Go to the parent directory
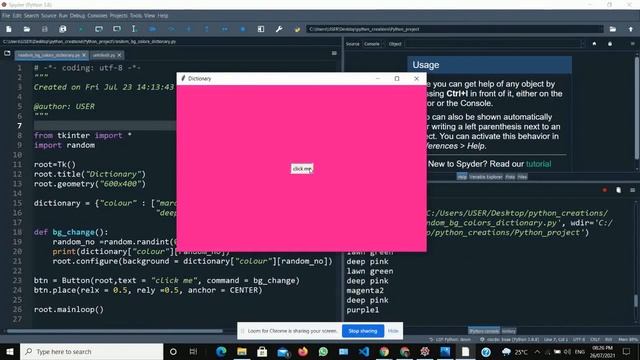640x360 pixels. click(x=631, y=29)
